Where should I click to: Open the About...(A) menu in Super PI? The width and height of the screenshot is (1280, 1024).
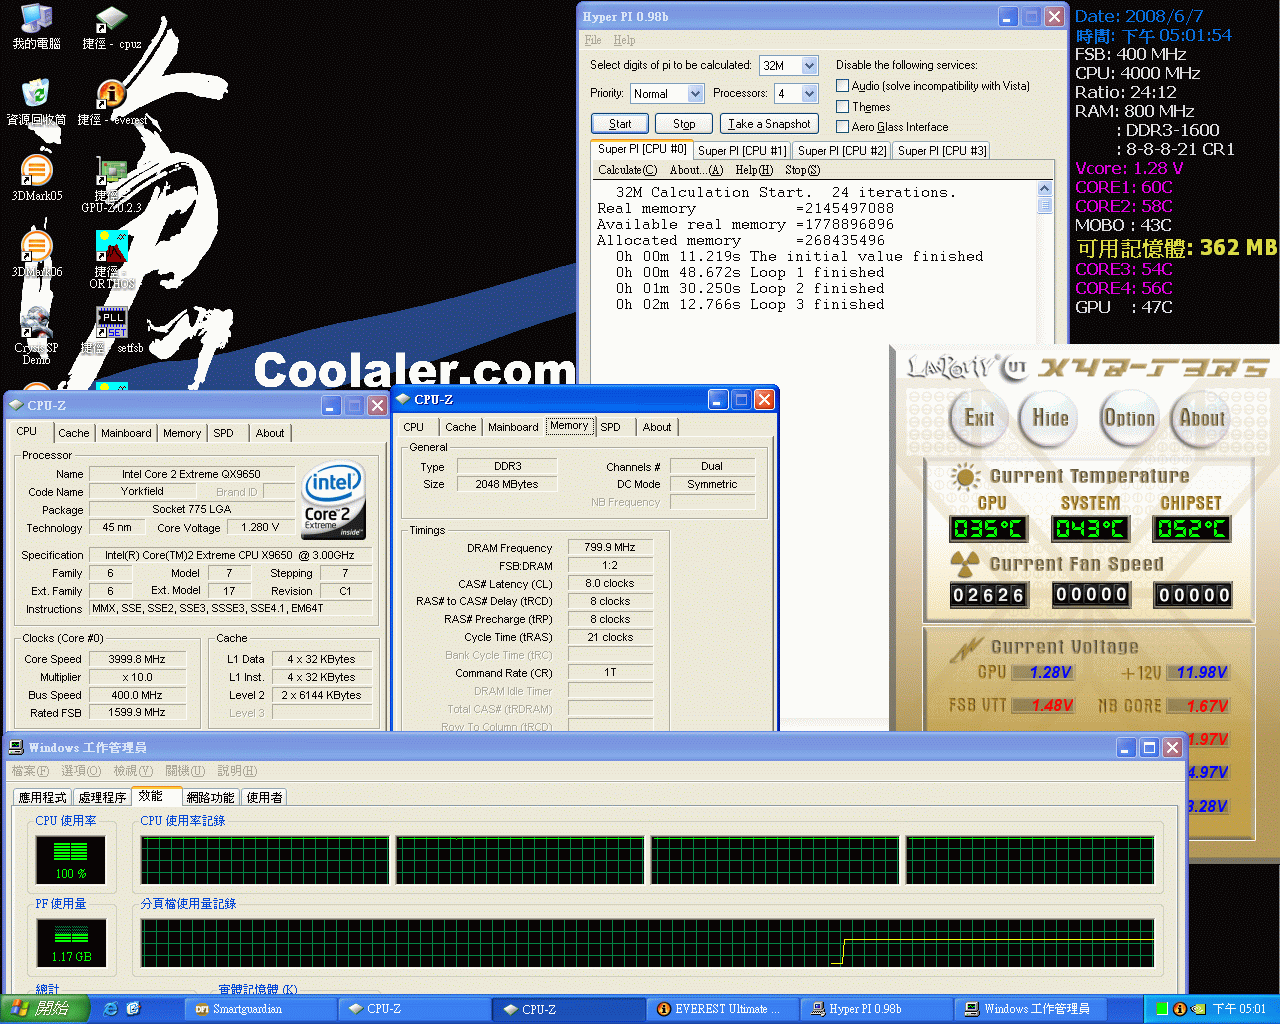pos(696,170)
